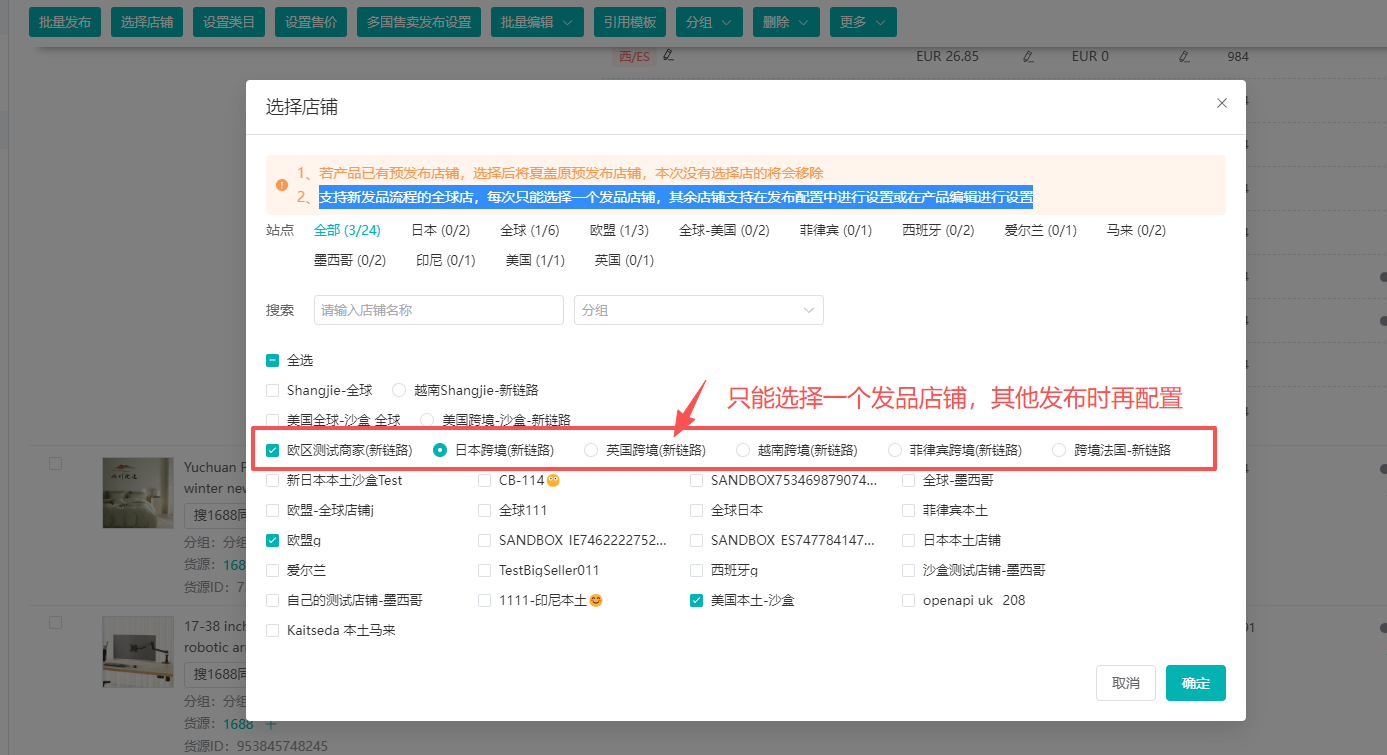Click the orange warning icon in the notice box
The width and height of the screenshot is (1387, 755).
tap(282, 184)
